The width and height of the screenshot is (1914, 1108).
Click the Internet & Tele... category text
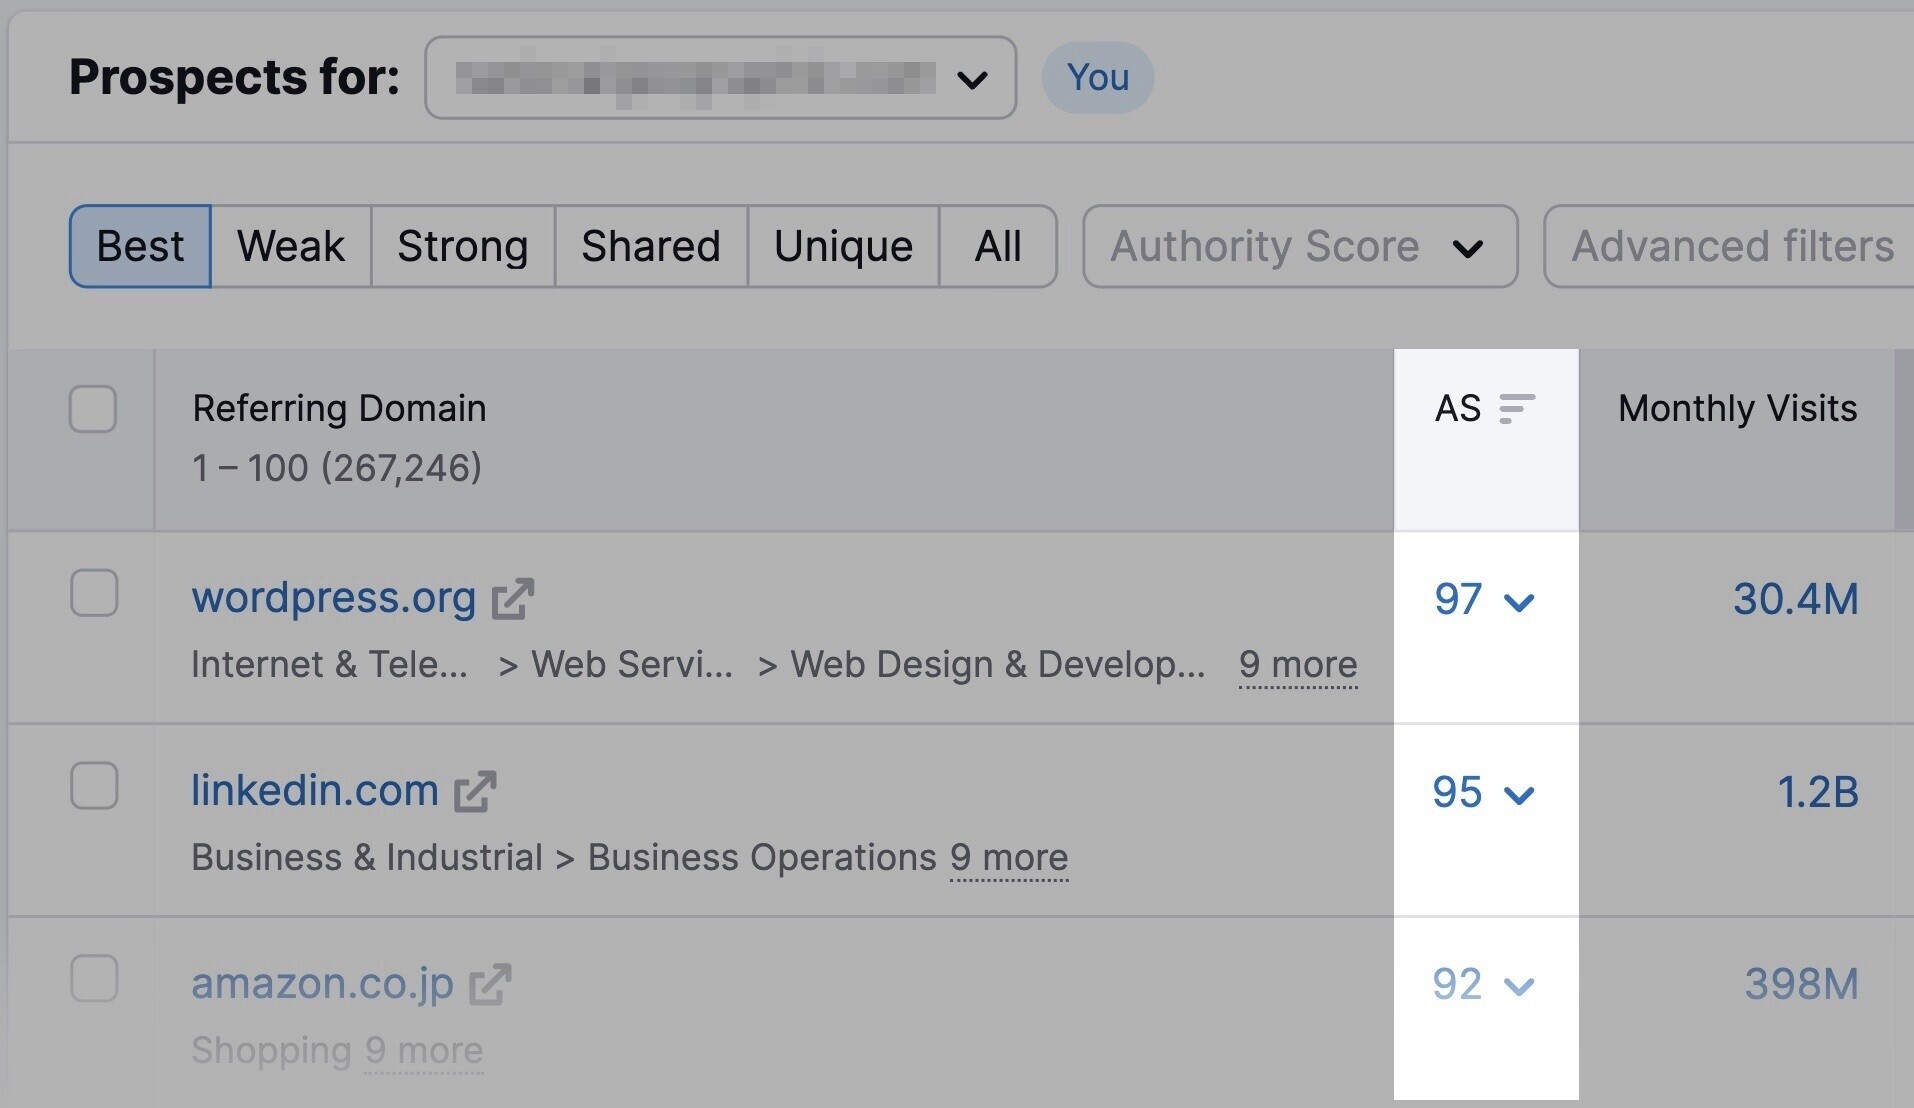coord(329,665)
